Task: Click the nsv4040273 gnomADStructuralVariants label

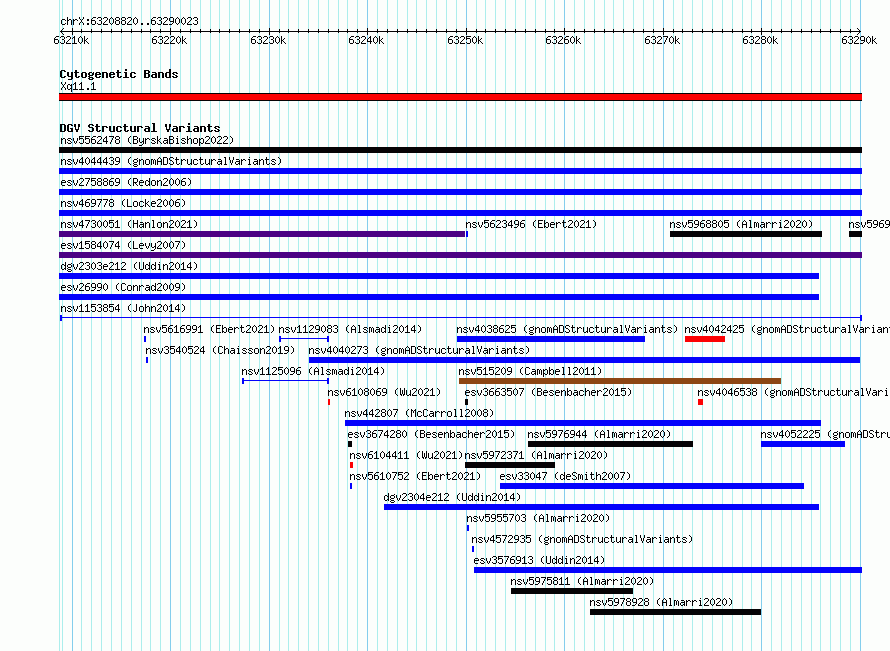Action: (419, 350)
